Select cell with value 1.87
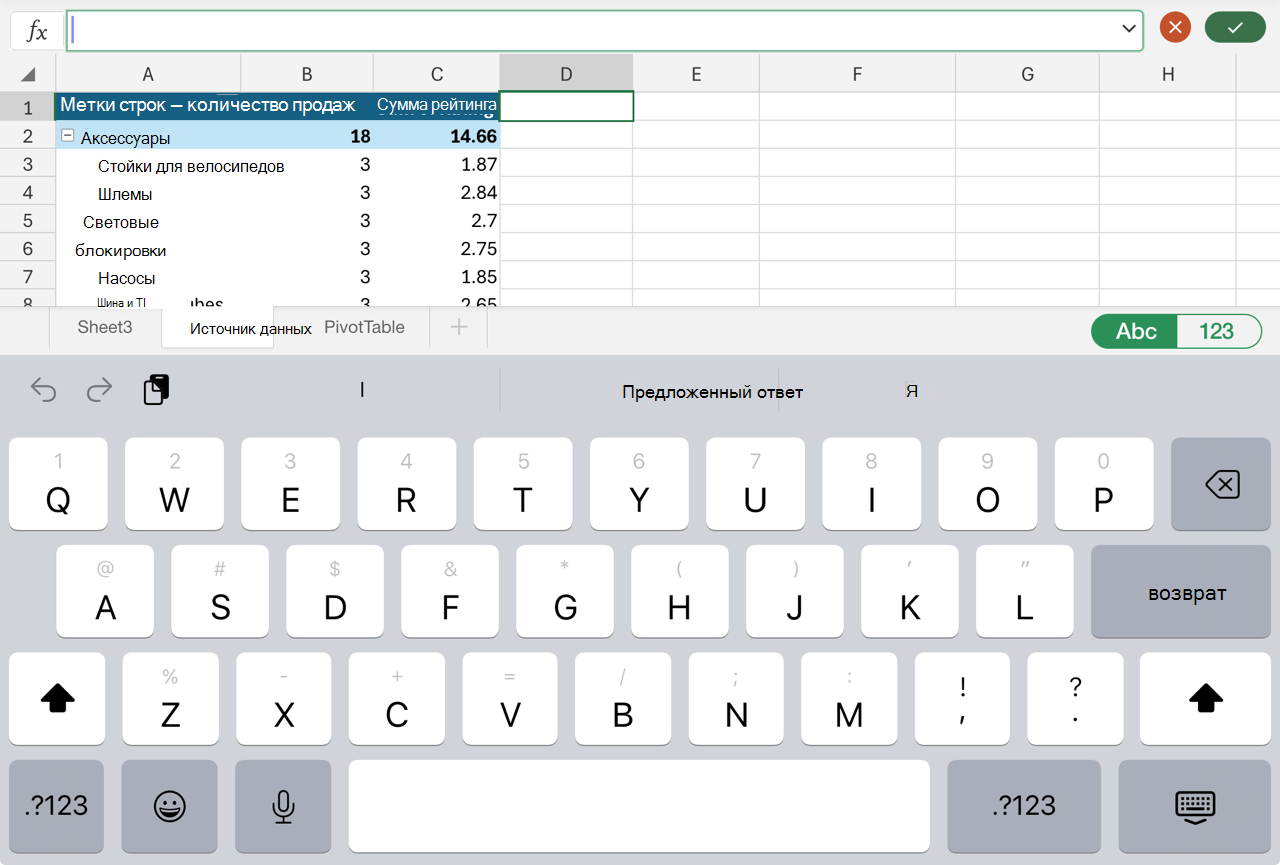This screenshot has height=865, width=1280. tap(436, 165)
